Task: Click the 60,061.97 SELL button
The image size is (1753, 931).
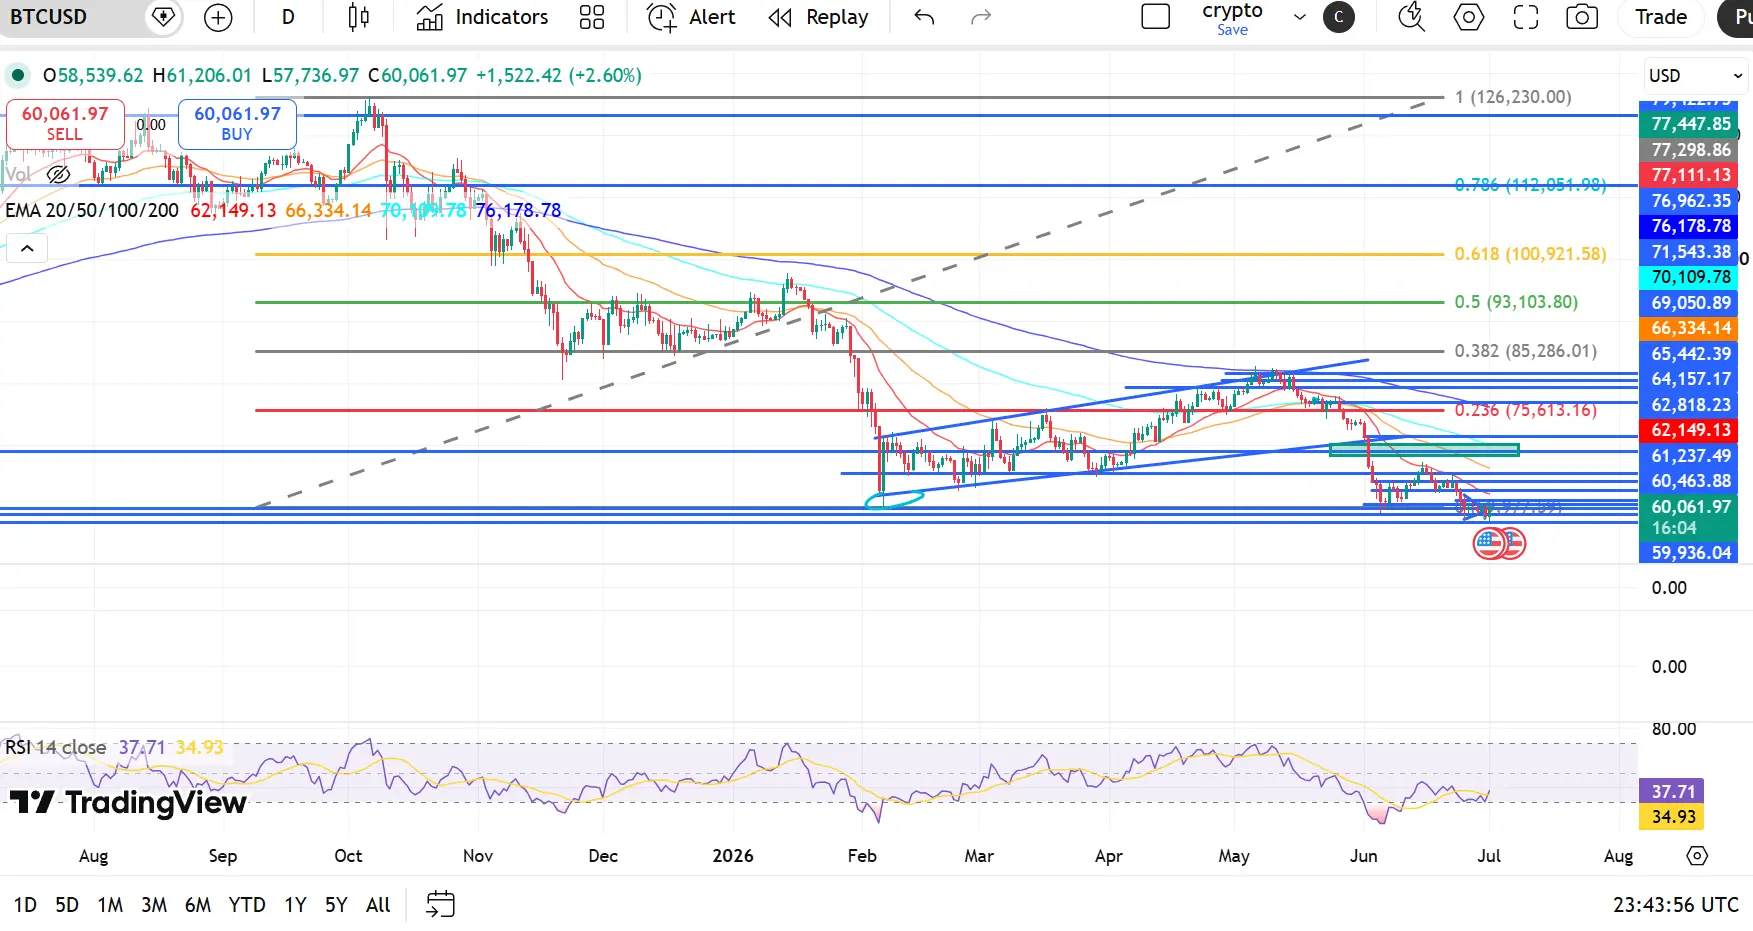Action: click(x=65, y=124)
